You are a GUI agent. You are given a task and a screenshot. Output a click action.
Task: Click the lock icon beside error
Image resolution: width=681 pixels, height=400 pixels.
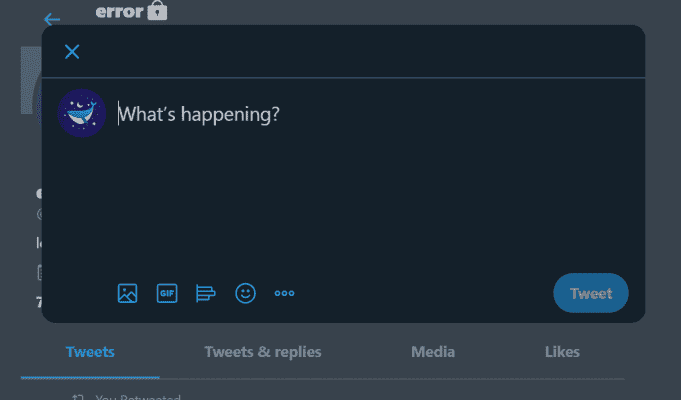tap(157, 12)
